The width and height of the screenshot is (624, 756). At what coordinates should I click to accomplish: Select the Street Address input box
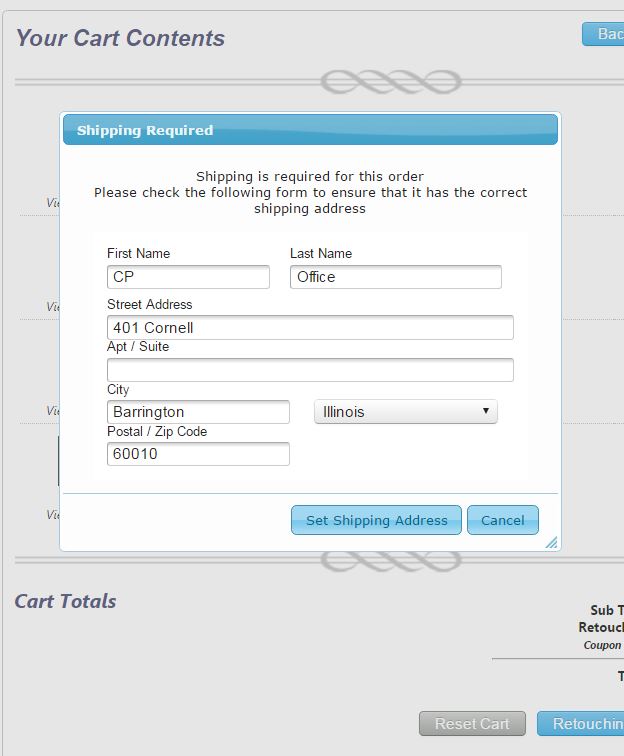pos(310,328)
